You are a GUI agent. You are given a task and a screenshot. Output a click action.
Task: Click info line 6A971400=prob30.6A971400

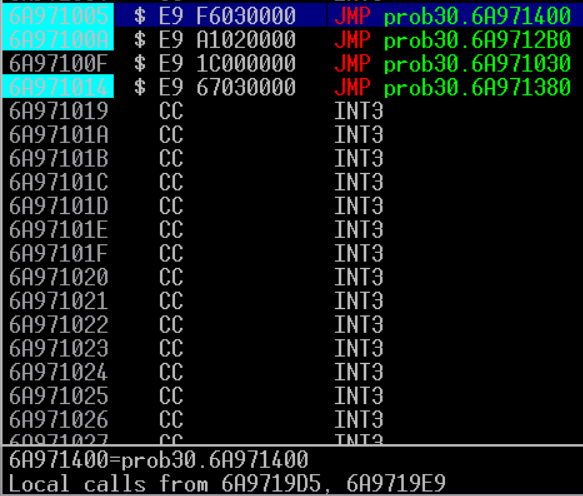point(158,460)
